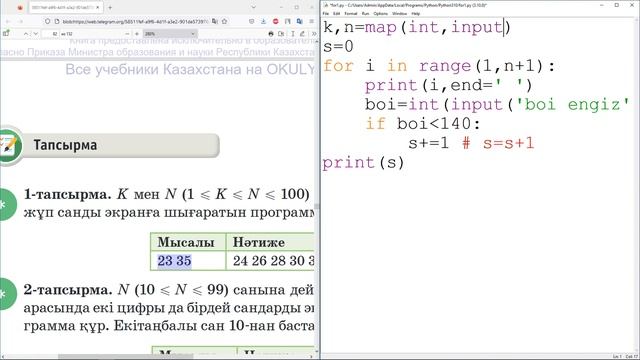The width and height of the screenshot is (640, 360).
Task: Open the translate extension icon
Action: click(x=300, y=21)
